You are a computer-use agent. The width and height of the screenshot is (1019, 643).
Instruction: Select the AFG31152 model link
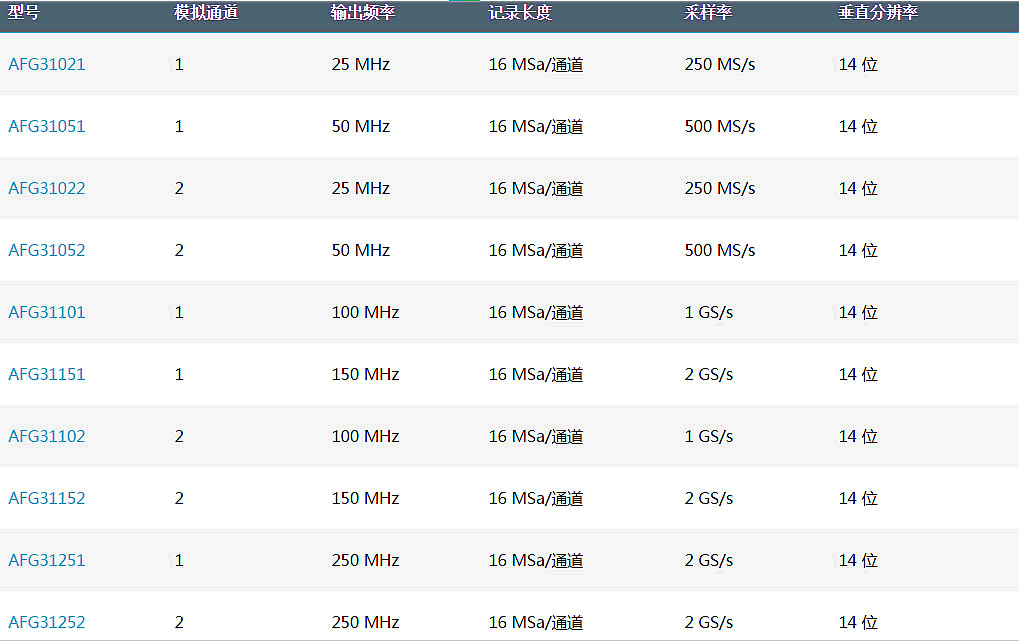[x=47, y=499]
